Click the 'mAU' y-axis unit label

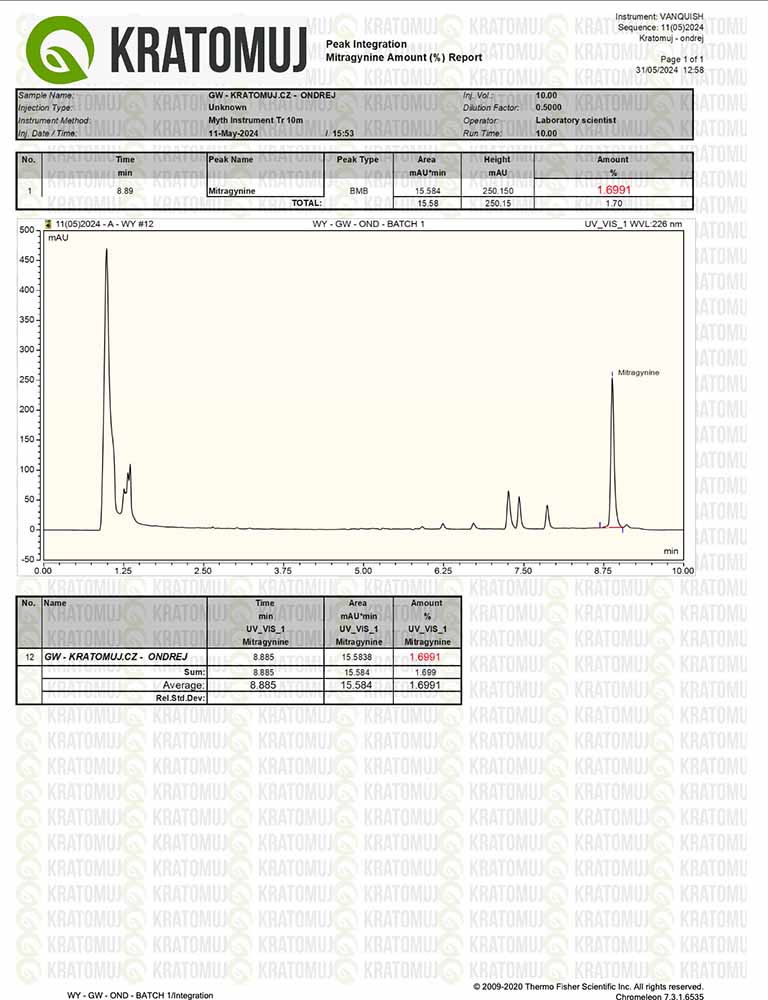pyautogui.click(x=58, y=237)
